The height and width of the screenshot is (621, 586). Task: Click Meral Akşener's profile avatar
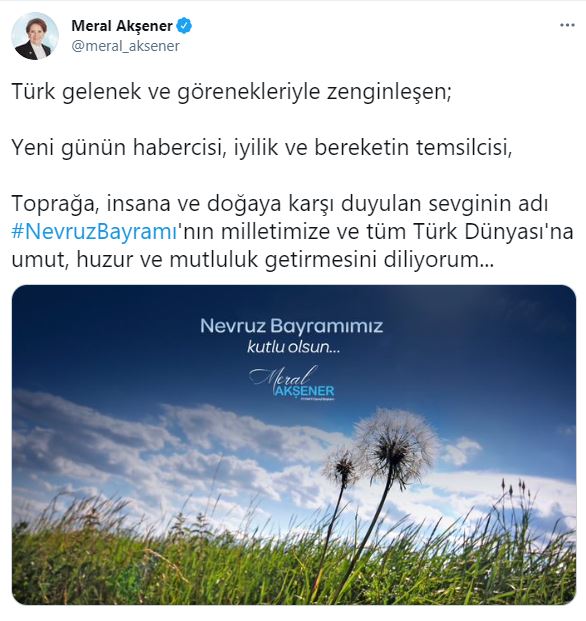pos(35,36)
